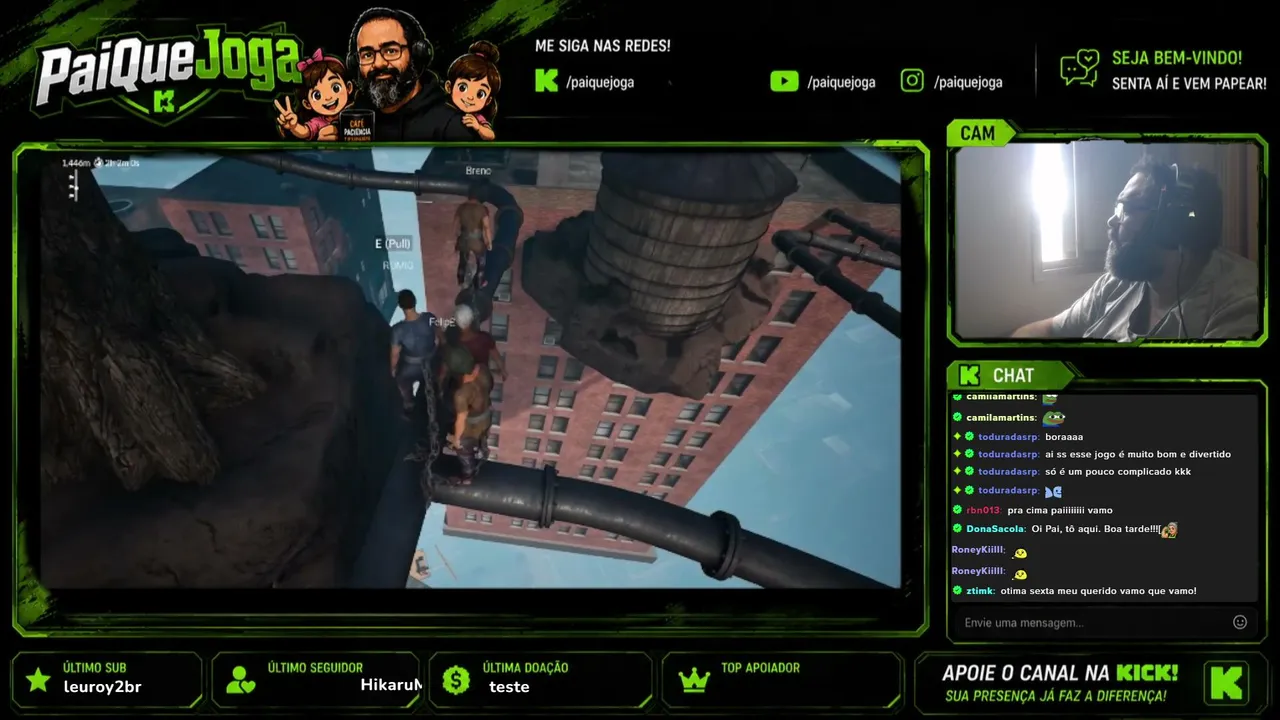
Task: Click the last donation value "teste"
Action: 509,687
